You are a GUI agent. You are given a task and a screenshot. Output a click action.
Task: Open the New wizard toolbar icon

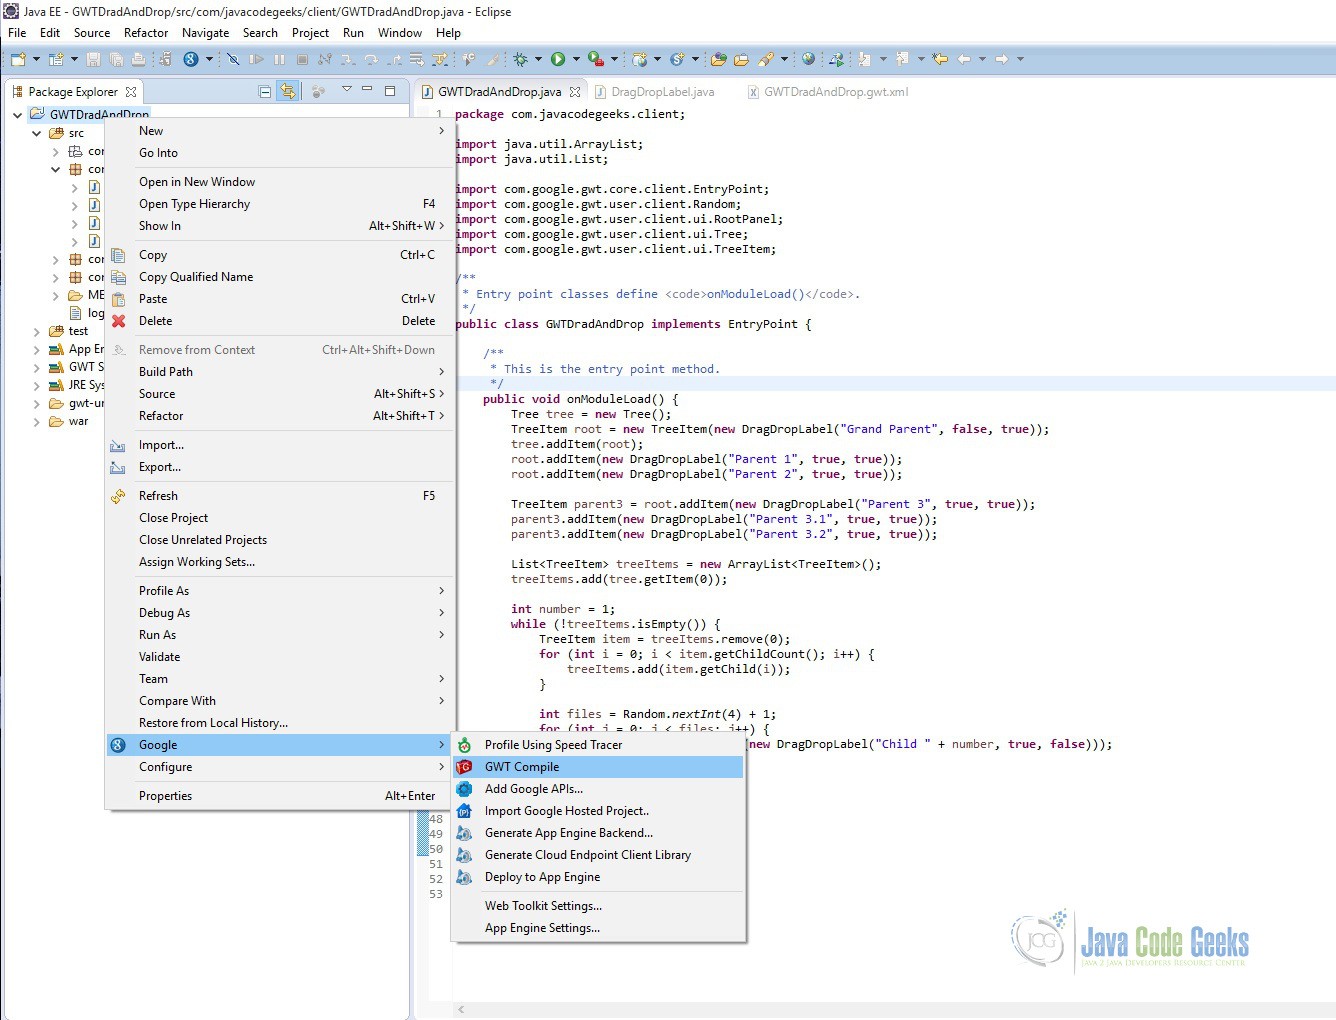click(x=16, y=59)
